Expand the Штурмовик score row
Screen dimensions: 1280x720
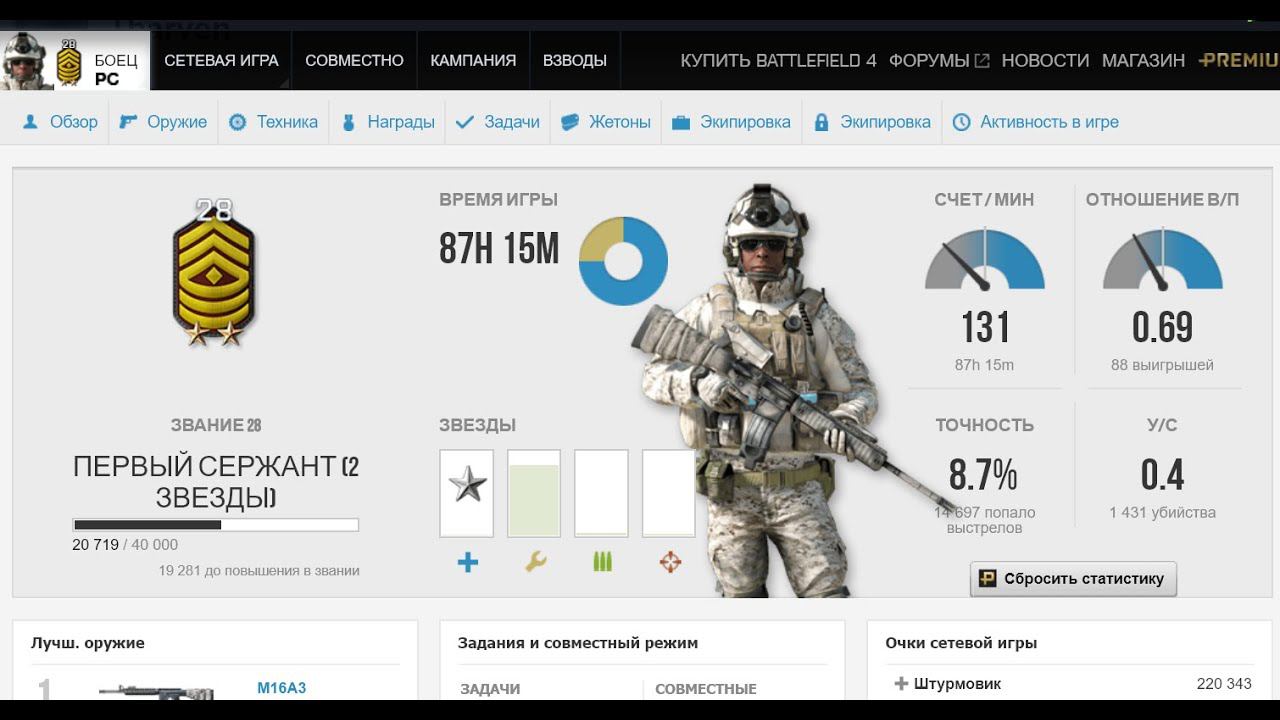[1068, 684]
